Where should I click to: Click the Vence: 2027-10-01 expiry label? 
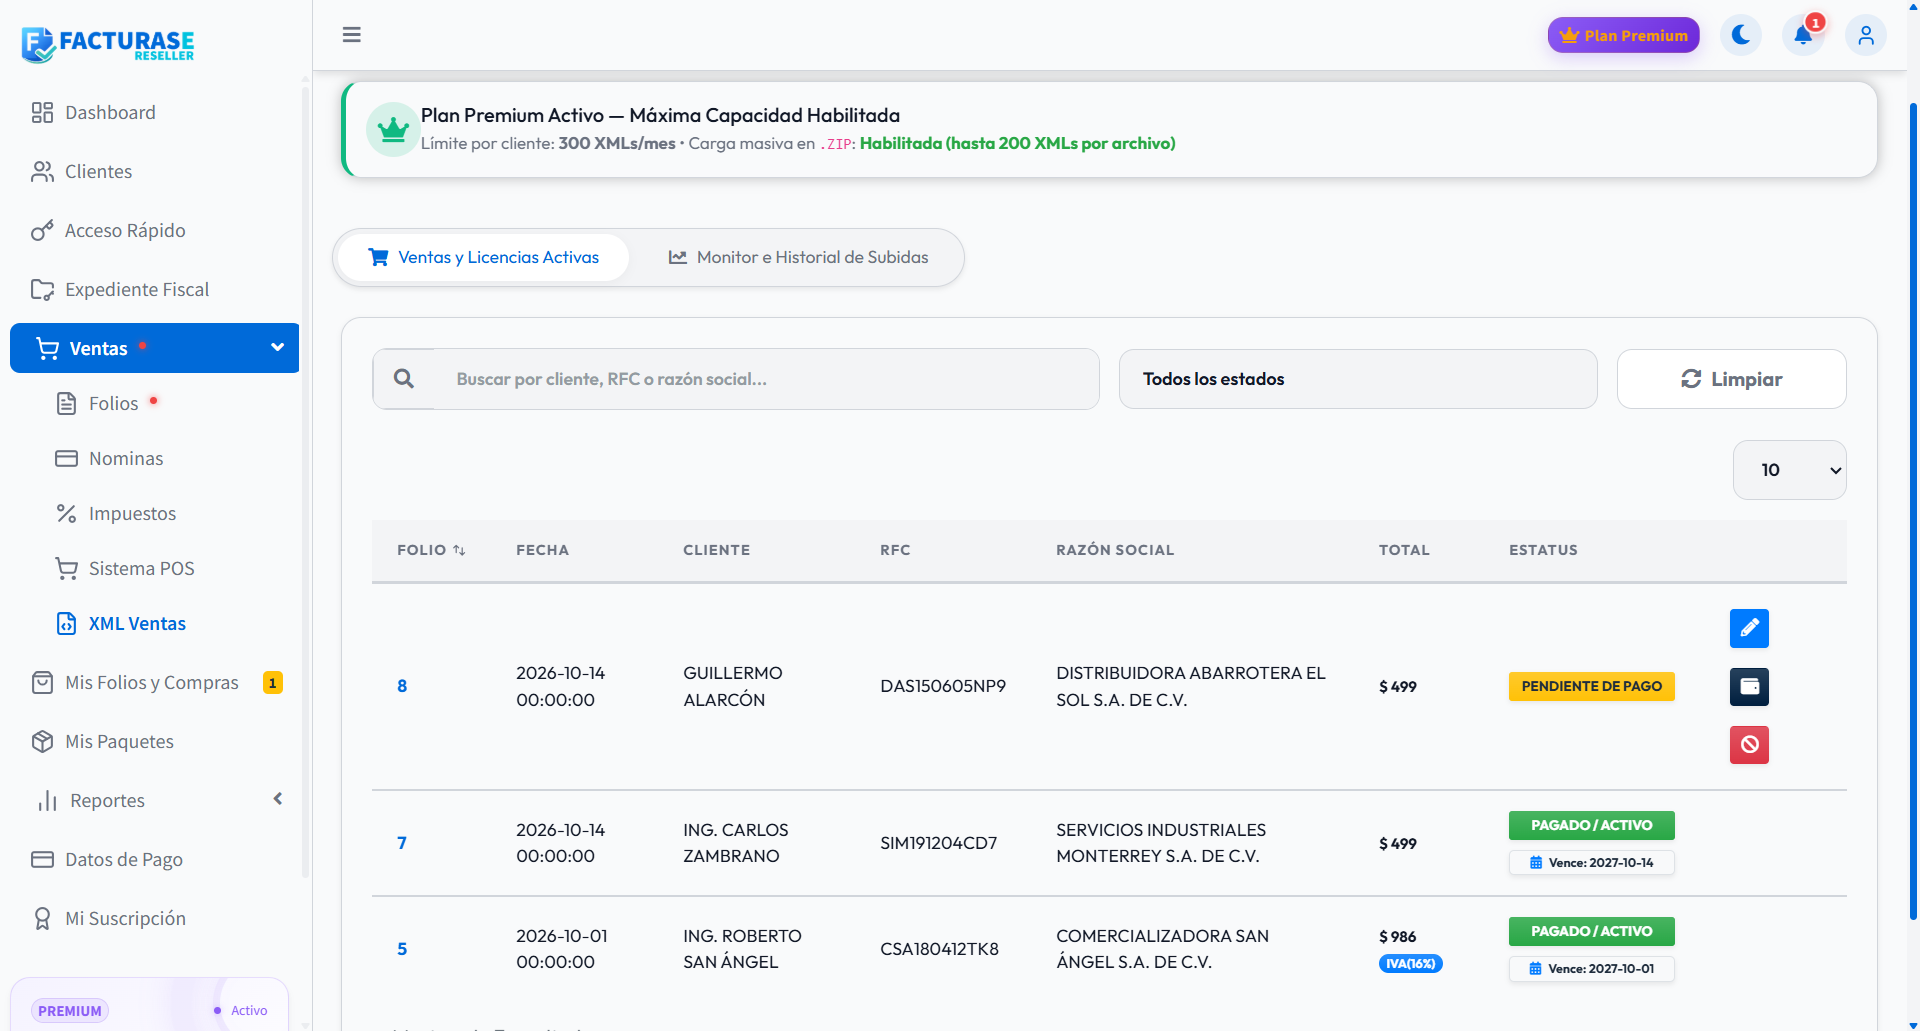(x=1591, y=969)
